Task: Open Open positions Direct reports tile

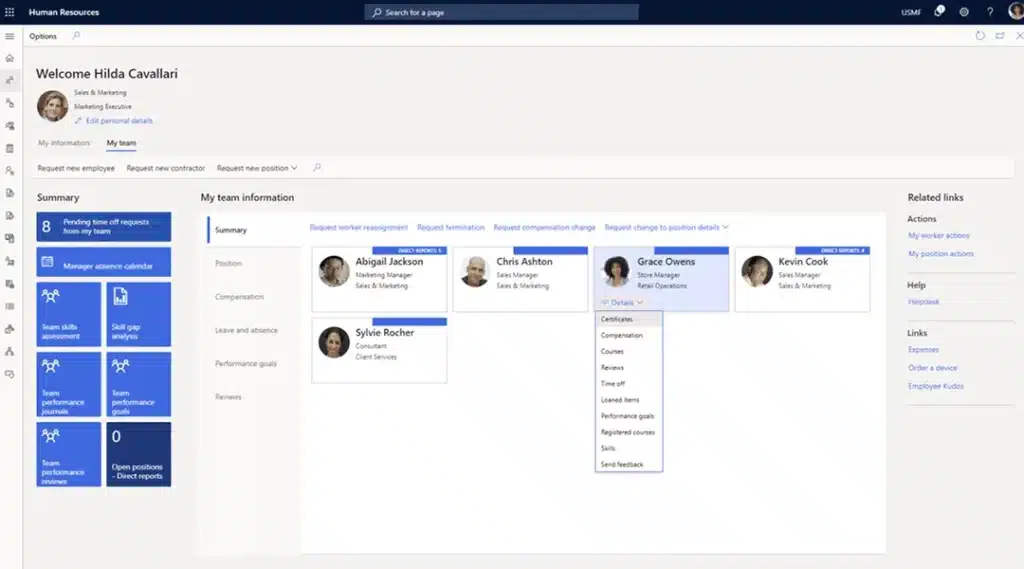Action: 138,454
